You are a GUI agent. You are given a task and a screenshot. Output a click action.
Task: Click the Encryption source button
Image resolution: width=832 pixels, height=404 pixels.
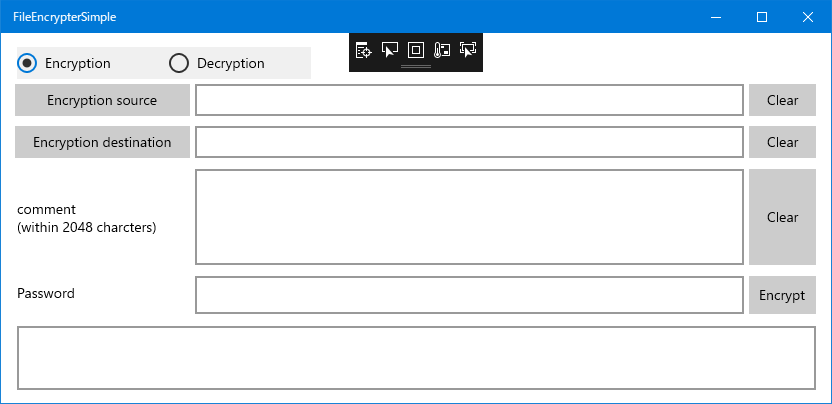(102, 100)
